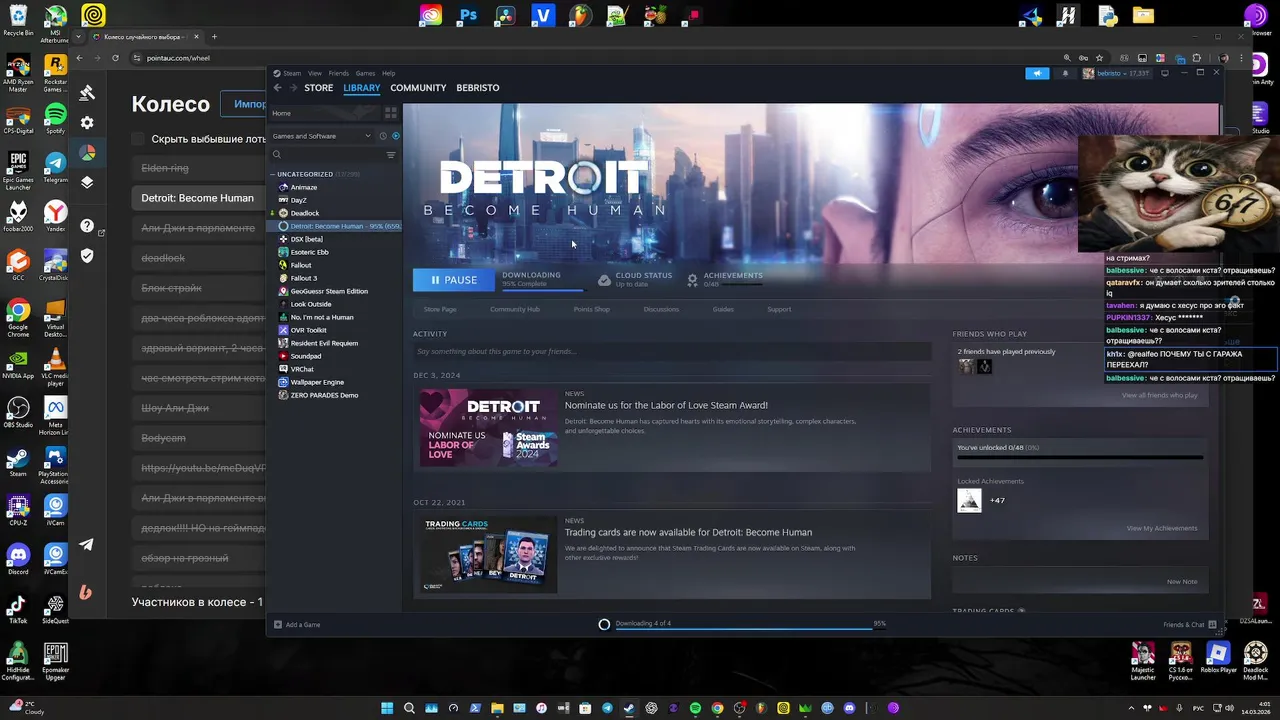This screenshot has height=720, width=1280.
Task: Open the Discussions link
Action: 661,309
